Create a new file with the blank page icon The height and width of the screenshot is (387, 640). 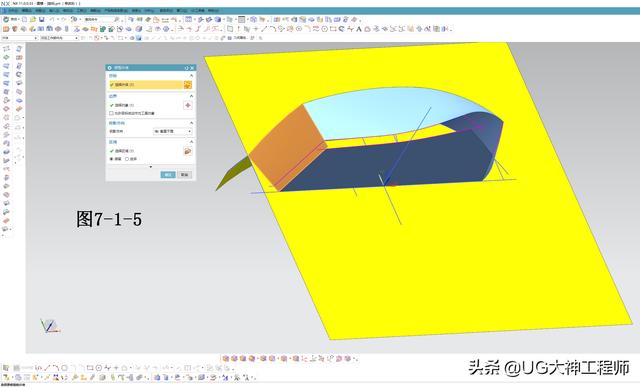24,19
